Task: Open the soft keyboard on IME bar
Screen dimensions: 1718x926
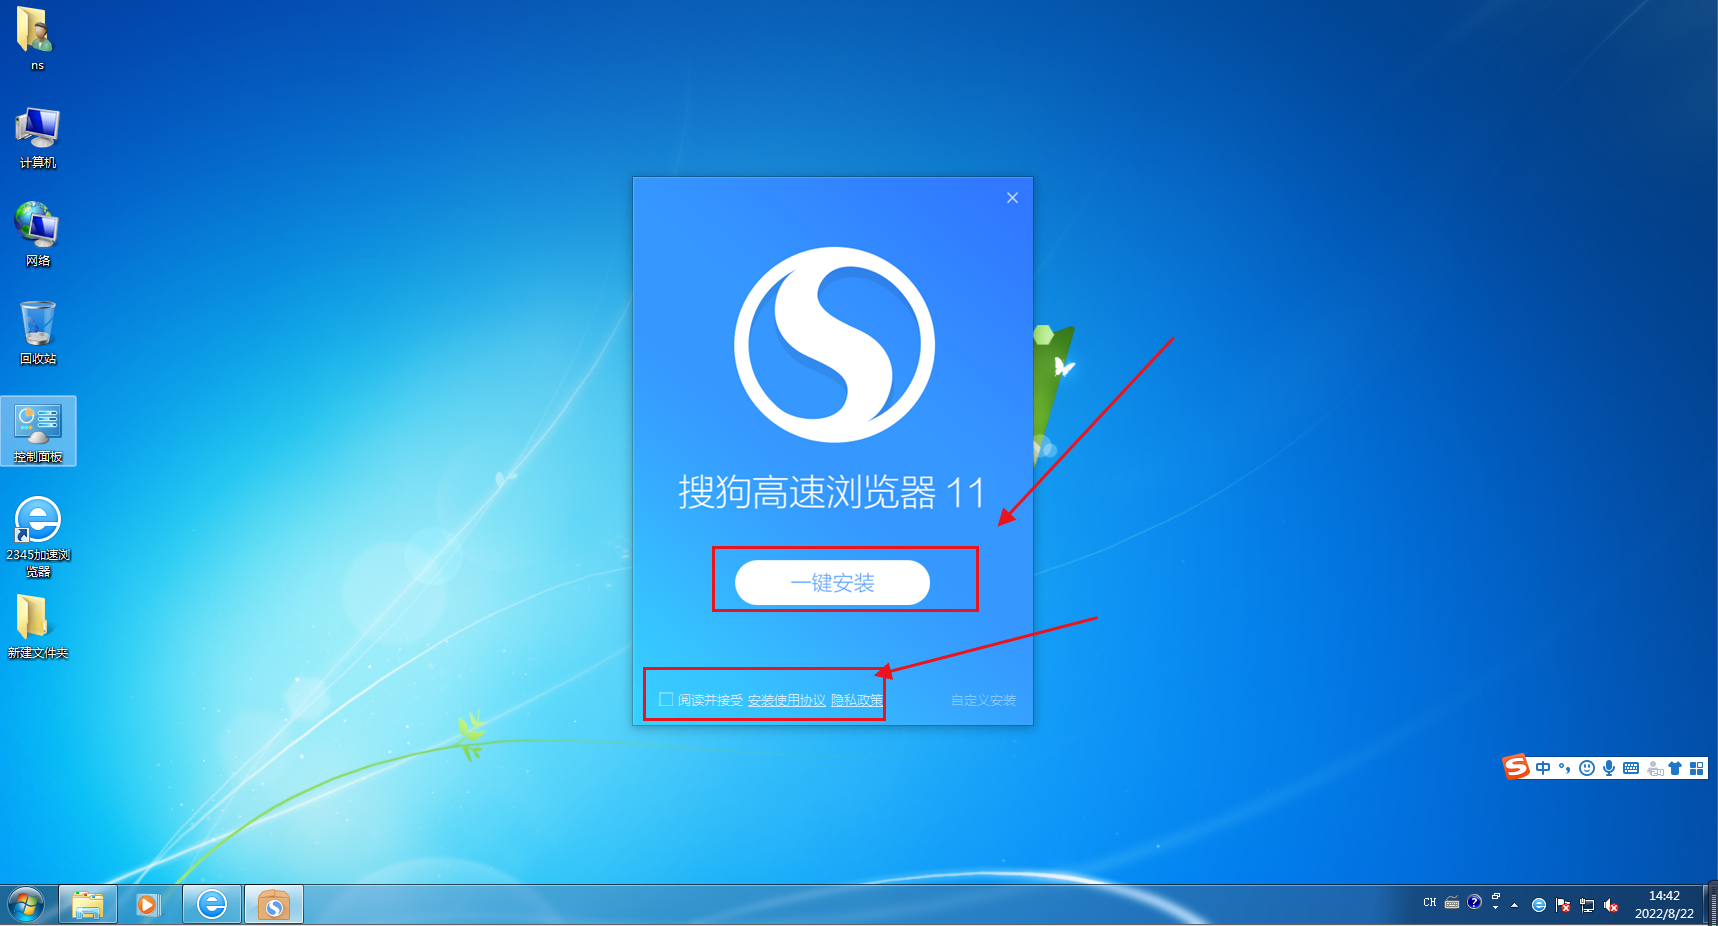Action: point(1631,768)
